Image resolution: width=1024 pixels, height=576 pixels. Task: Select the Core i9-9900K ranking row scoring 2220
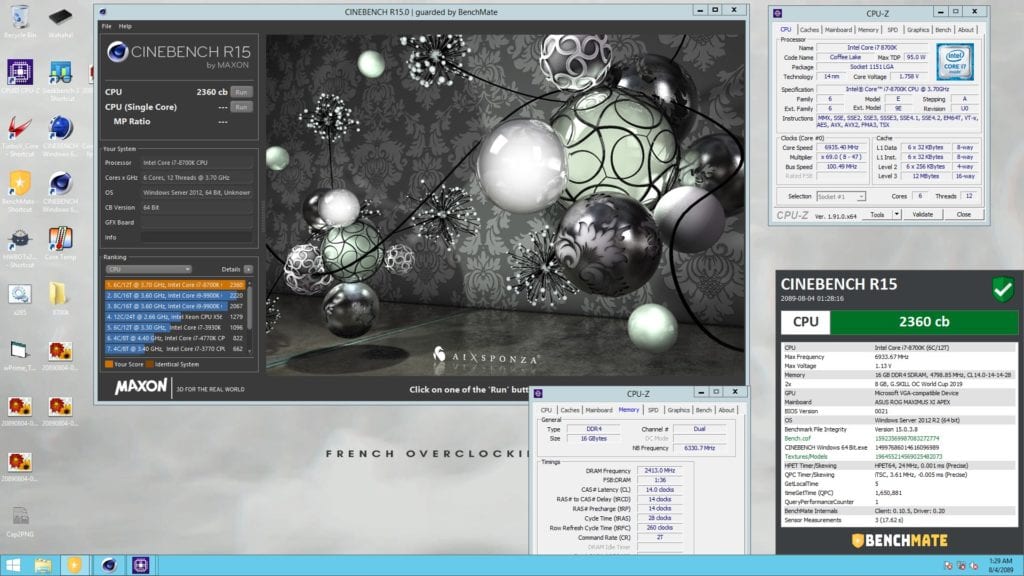175,296
